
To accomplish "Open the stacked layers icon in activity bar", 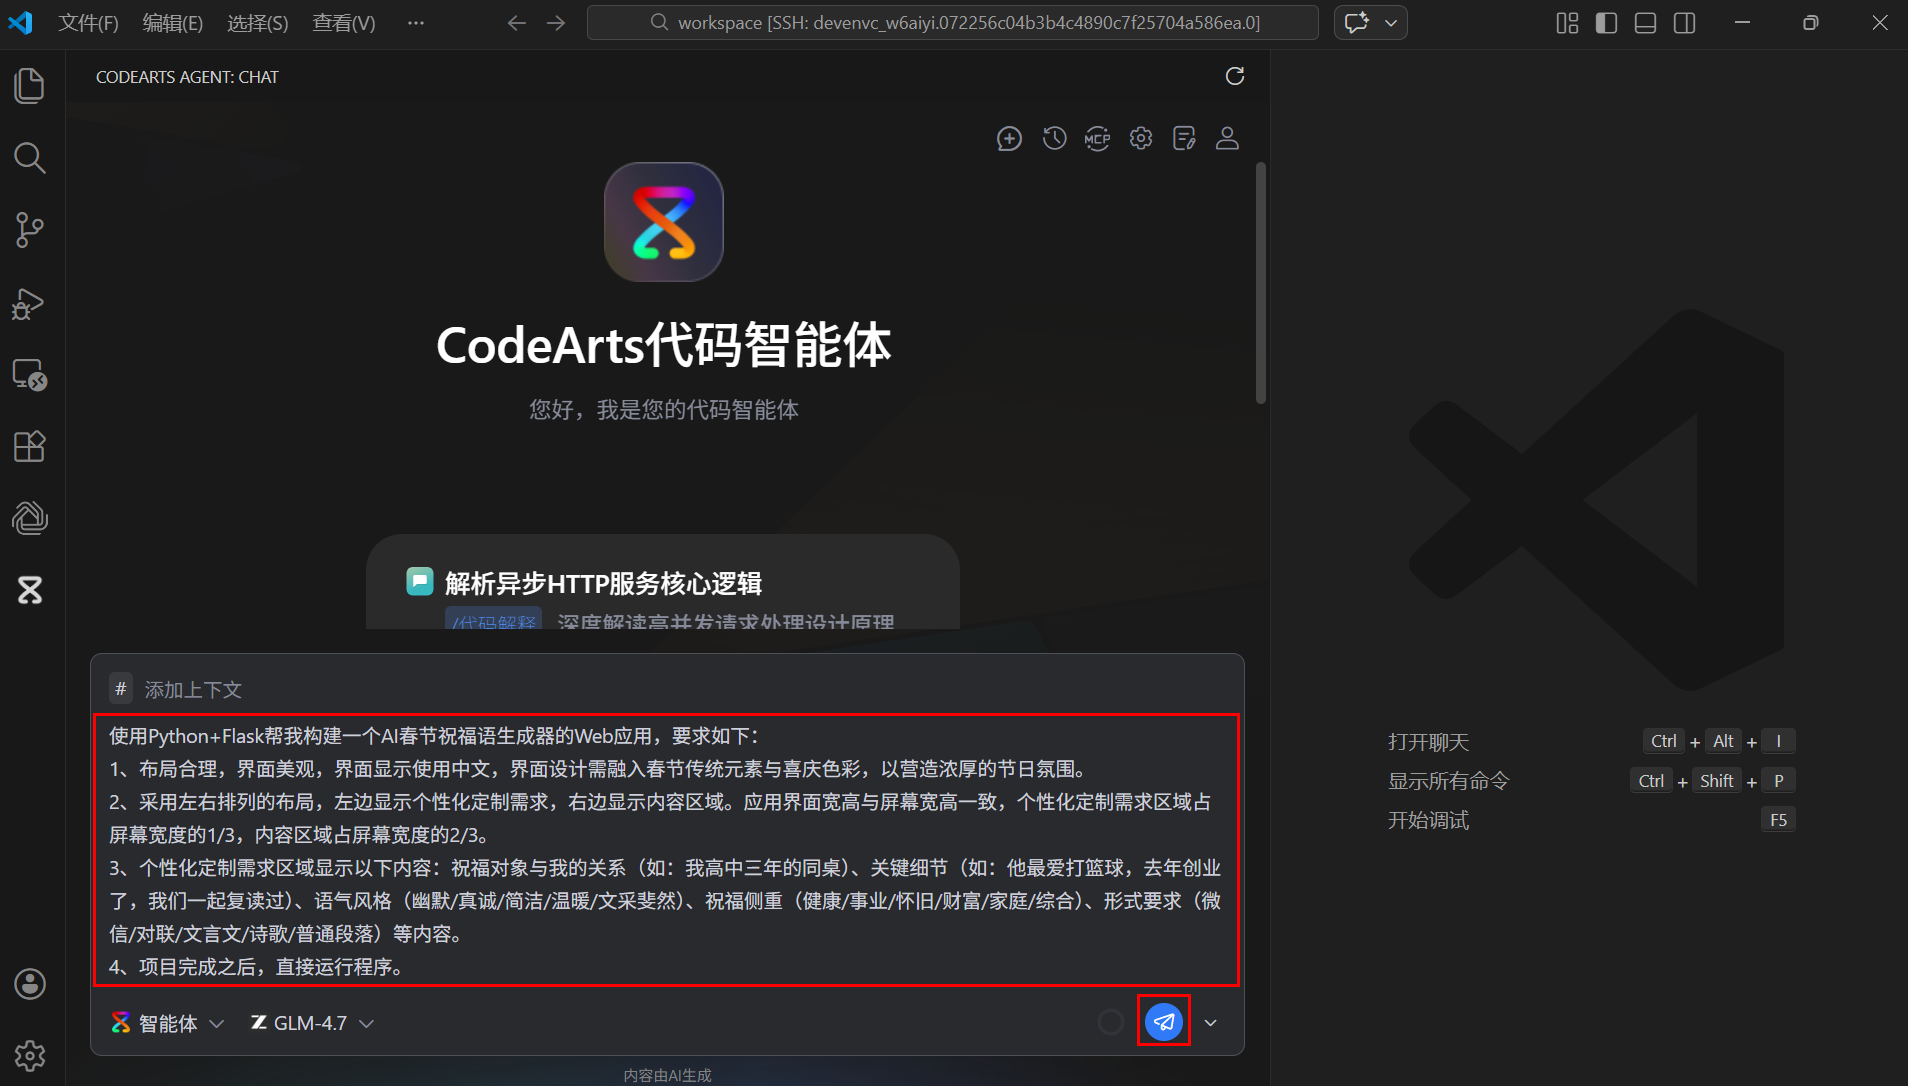I will [x=30, y=518].
